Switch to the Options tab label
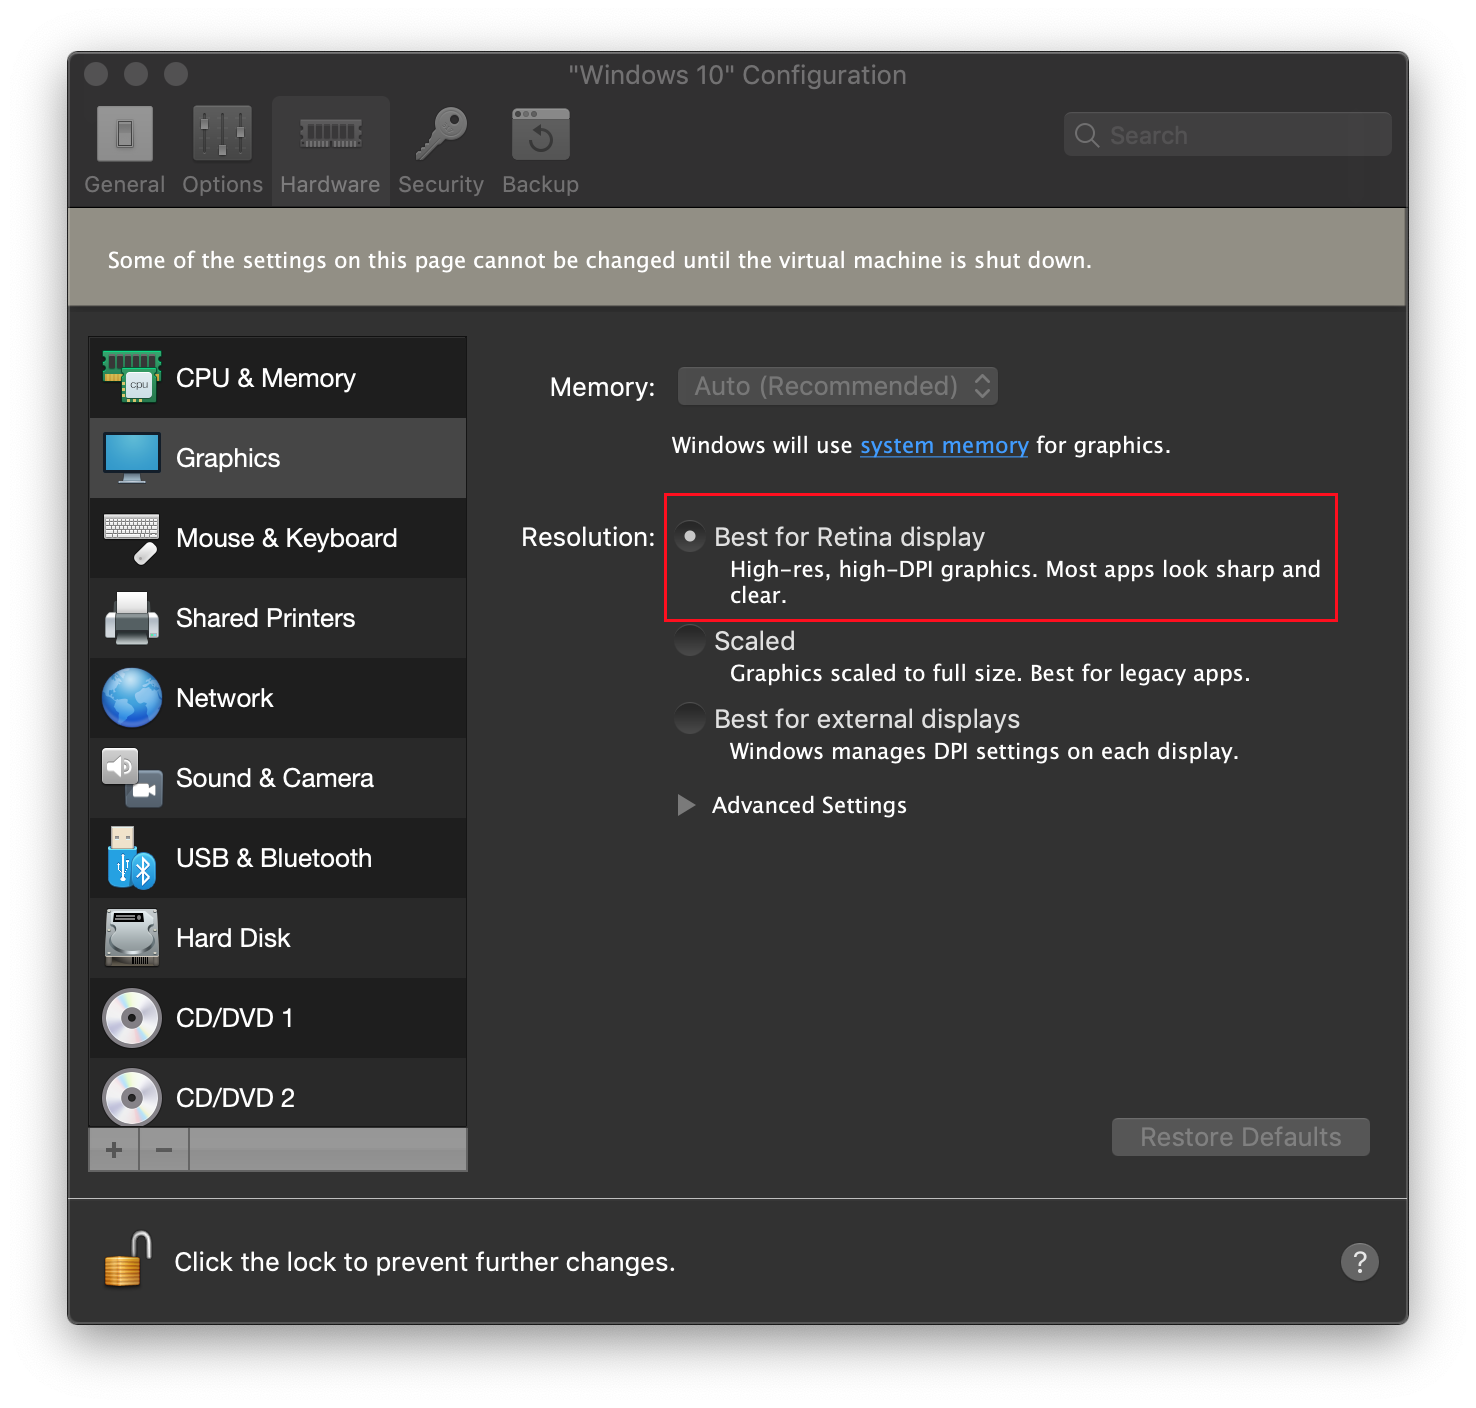The image size is (1476, 1408). 222,185
